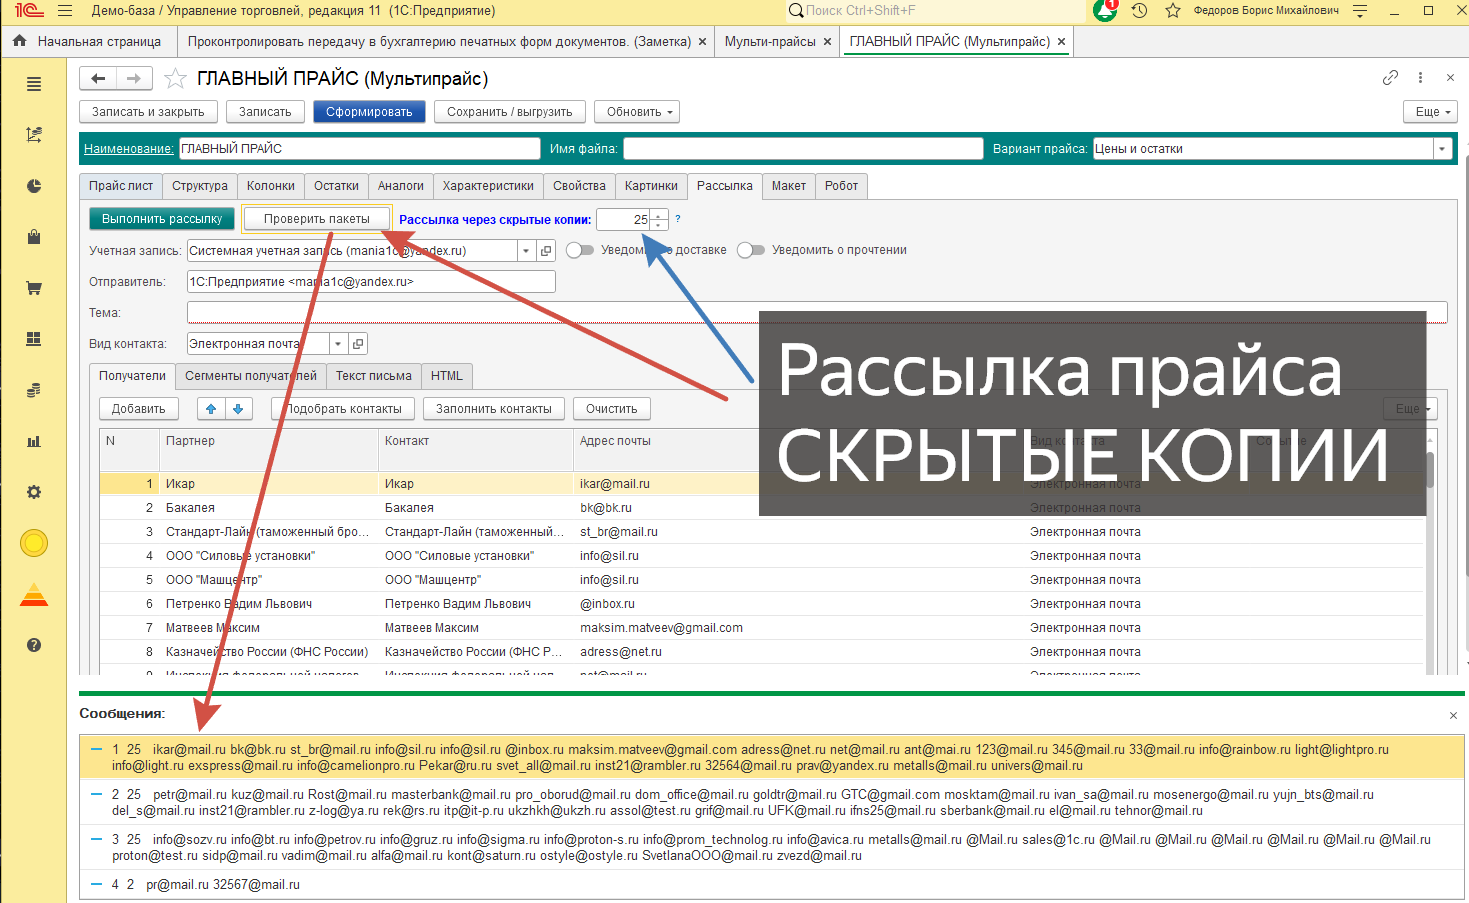This screenshot has height=903, width=1469.
Task: Navigate back with the left arrow
Action: 98,78
